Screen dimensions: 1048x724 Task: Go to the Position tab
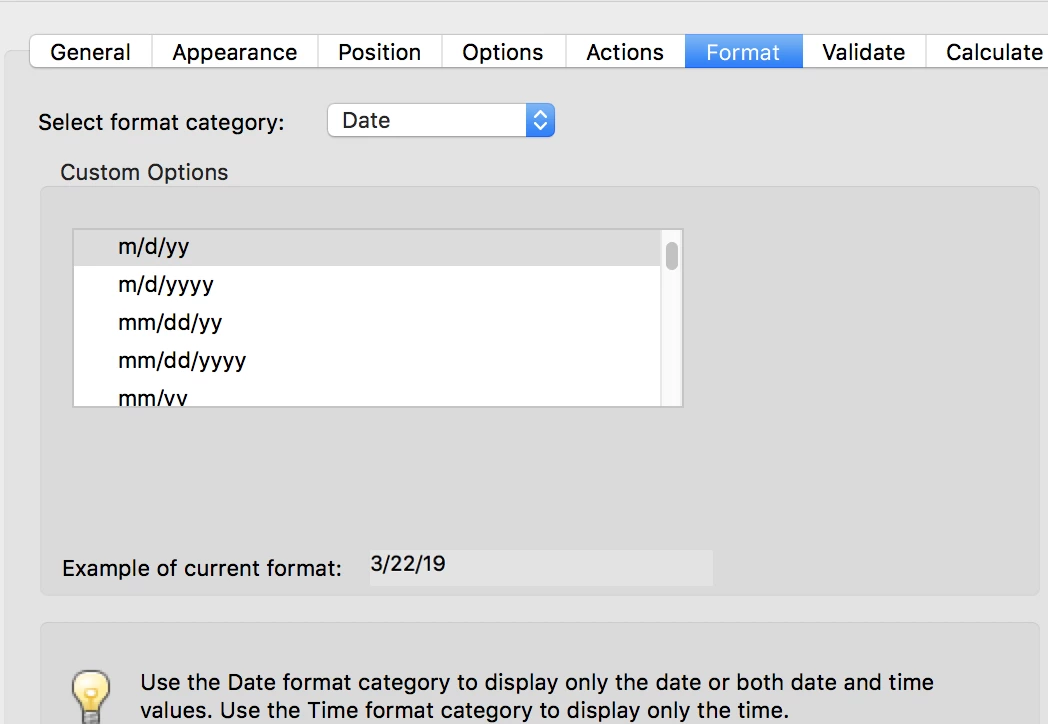point(379,52)
